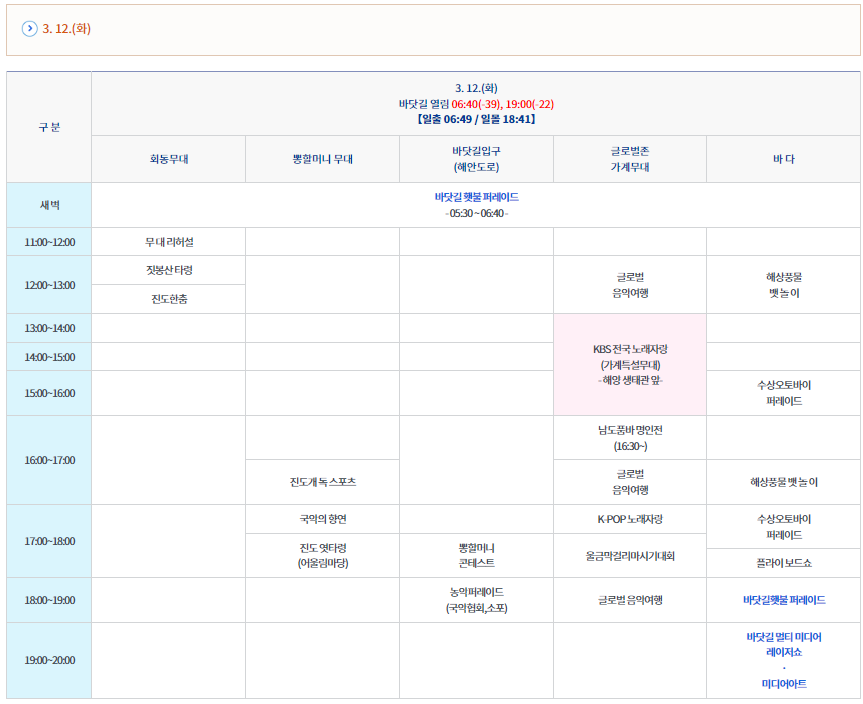Select the "11:00~12:00" time slot label
This screenshot has height=704, width=863.
tap(49, 242)
